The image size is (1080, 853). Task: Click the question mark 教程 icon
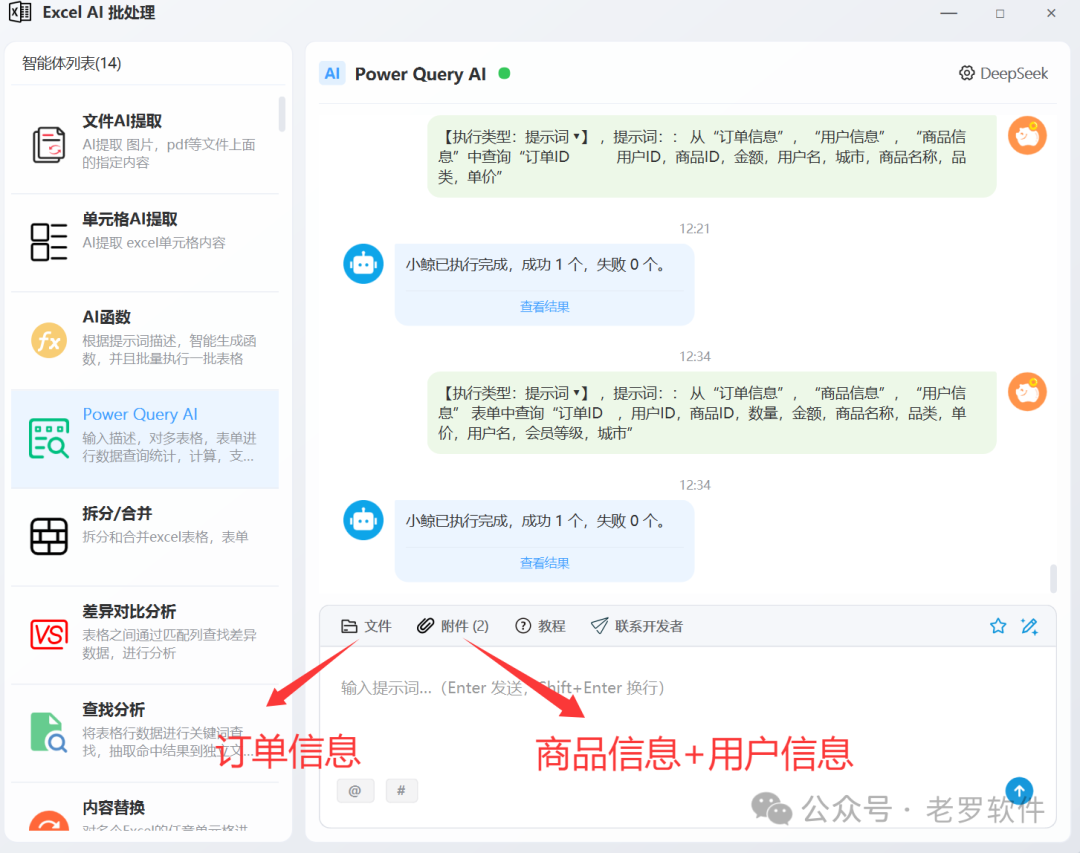point(523,626)
